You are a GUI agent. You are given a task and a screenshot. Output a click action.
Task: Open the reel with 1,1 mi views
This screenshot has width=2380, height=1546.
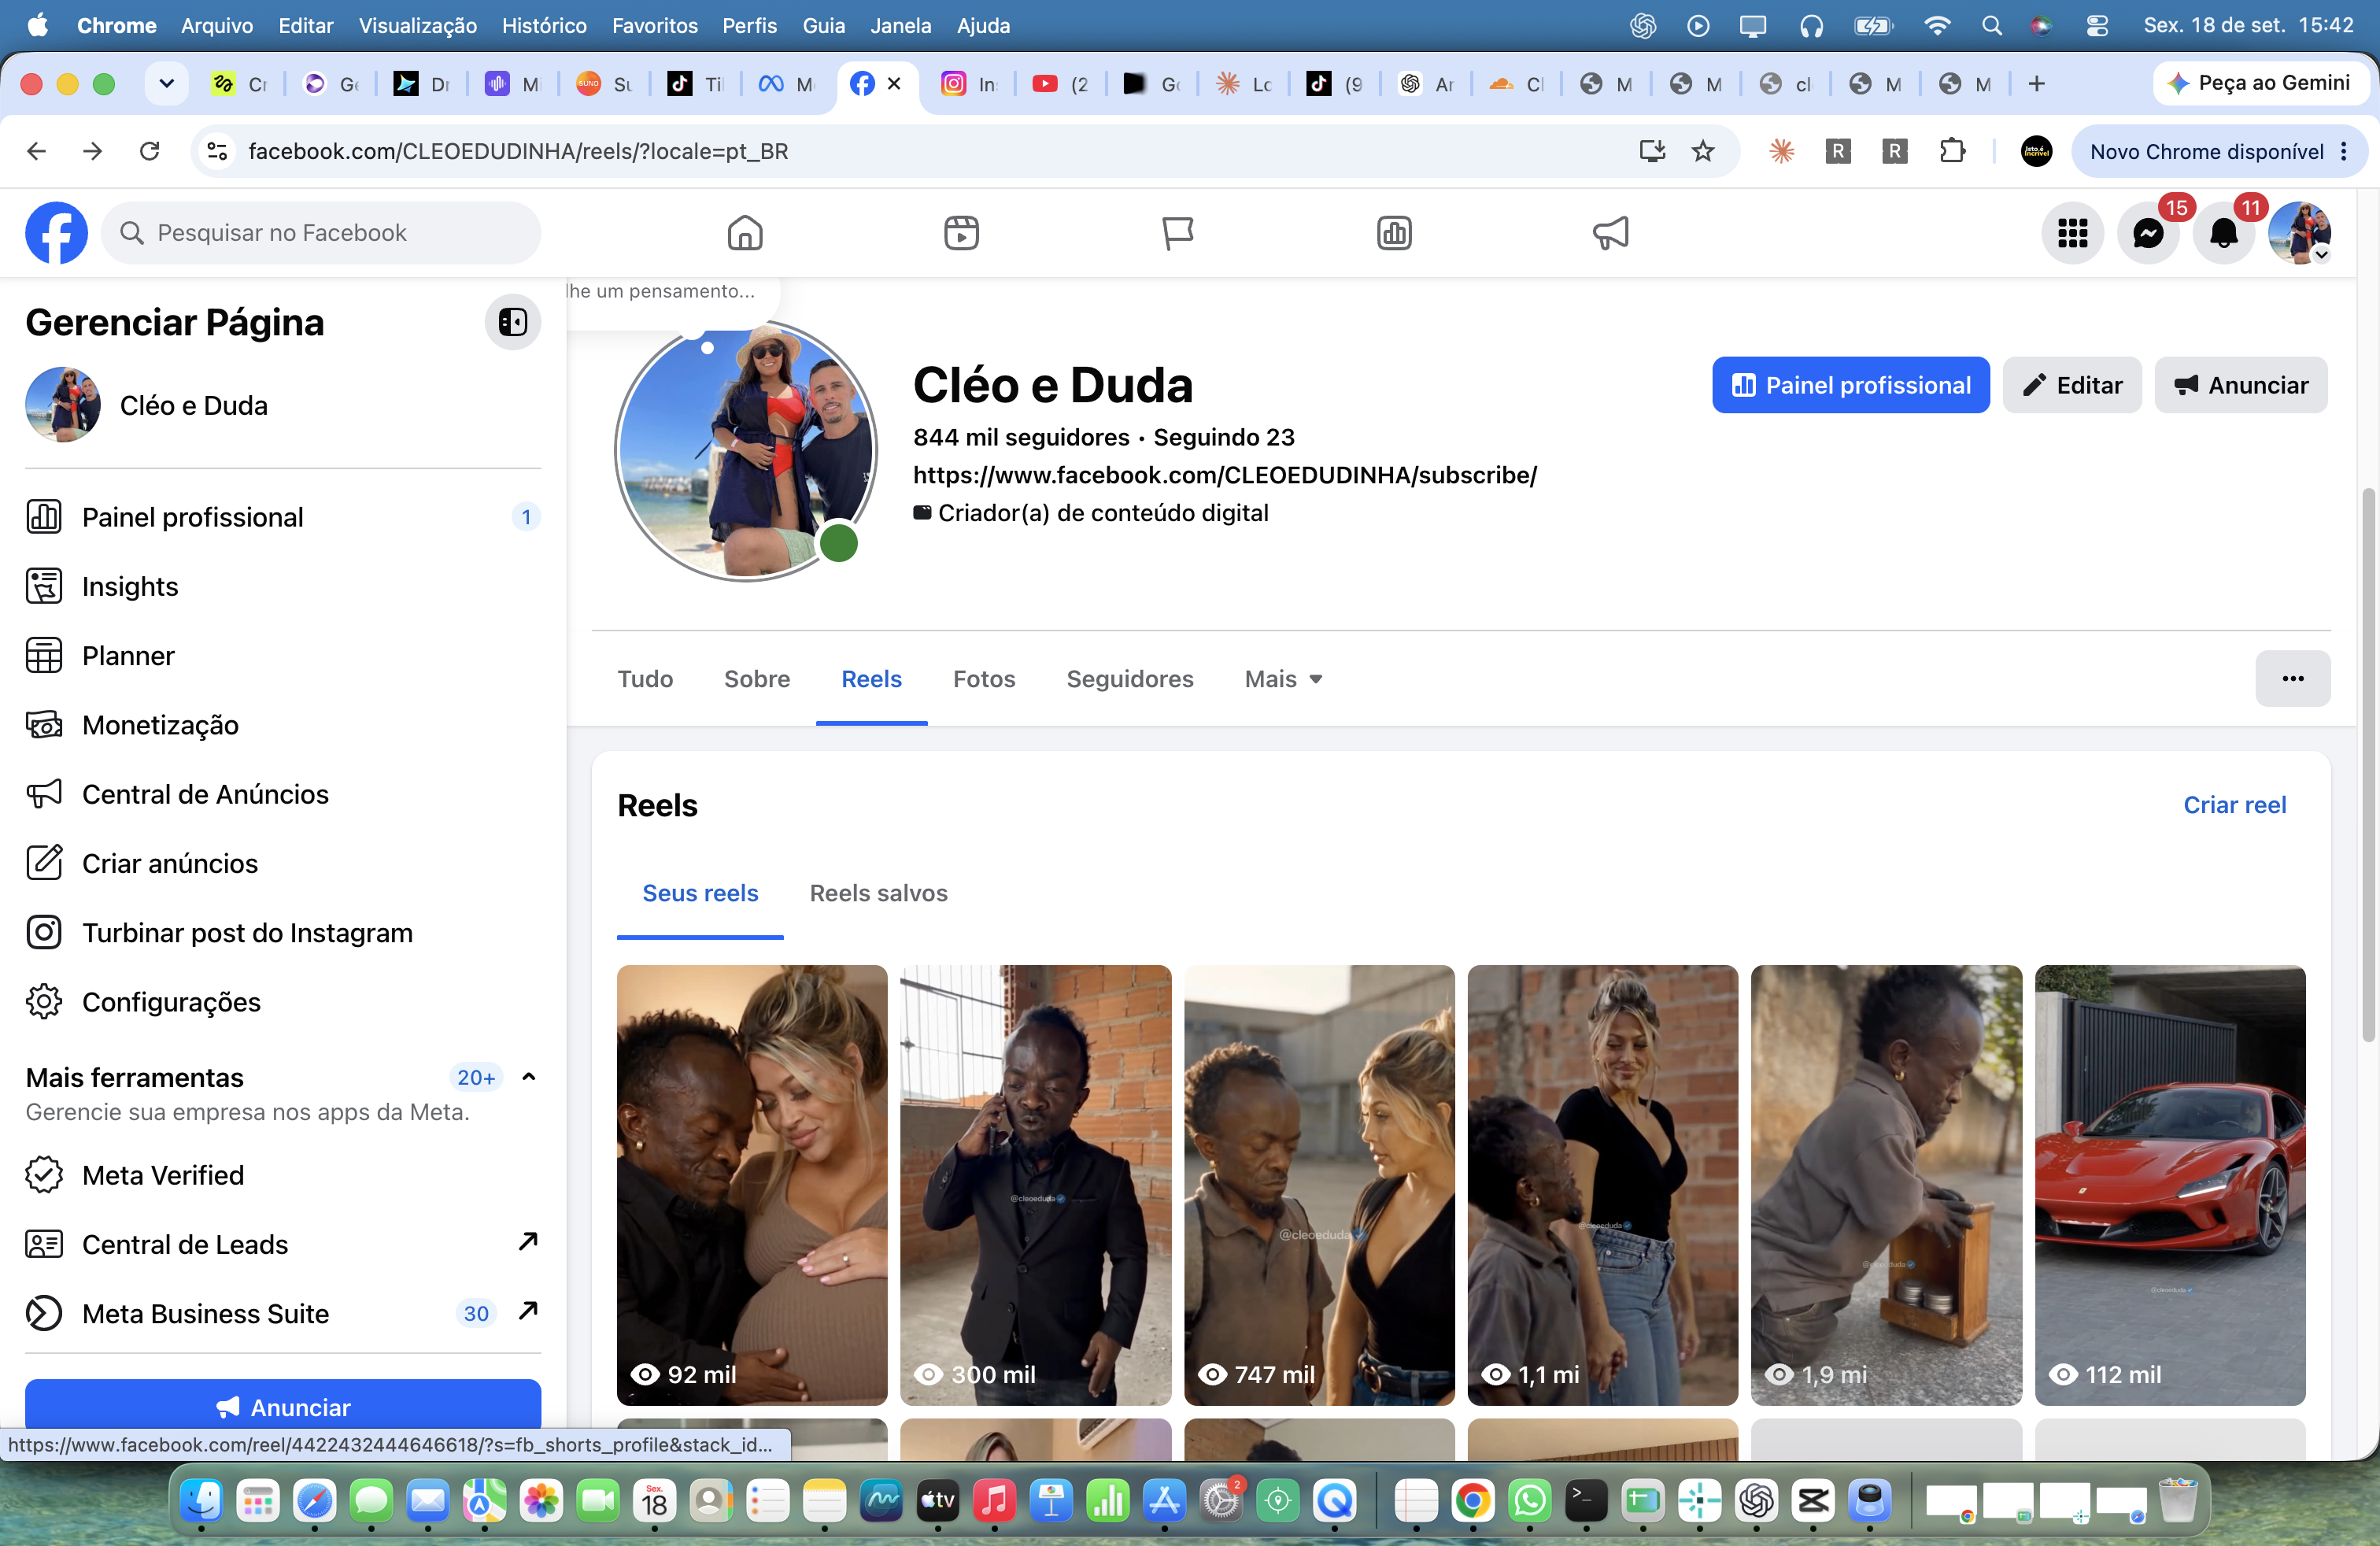pos(1602,1185)
